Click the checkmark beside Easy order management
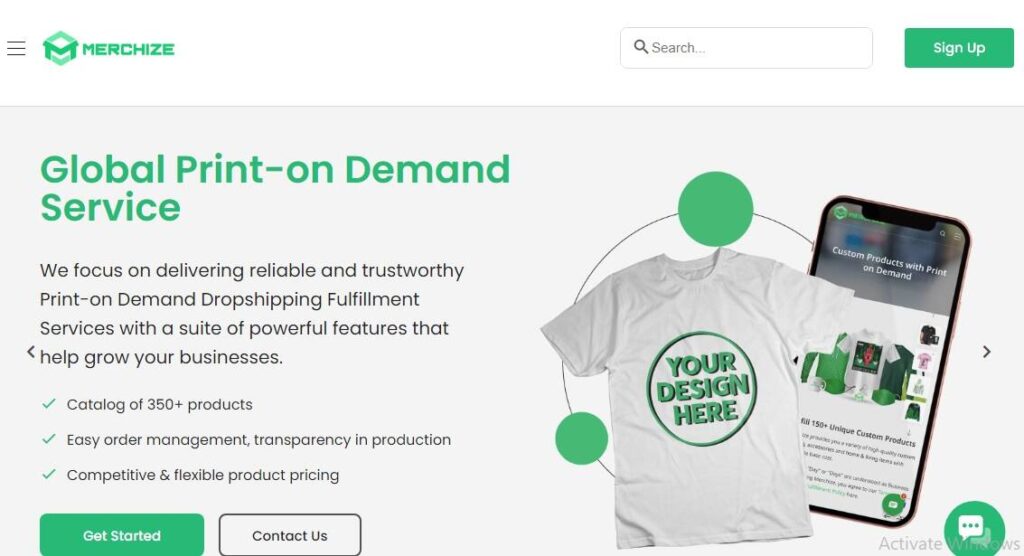This screenshot has width=1024, height=556. 48,439
